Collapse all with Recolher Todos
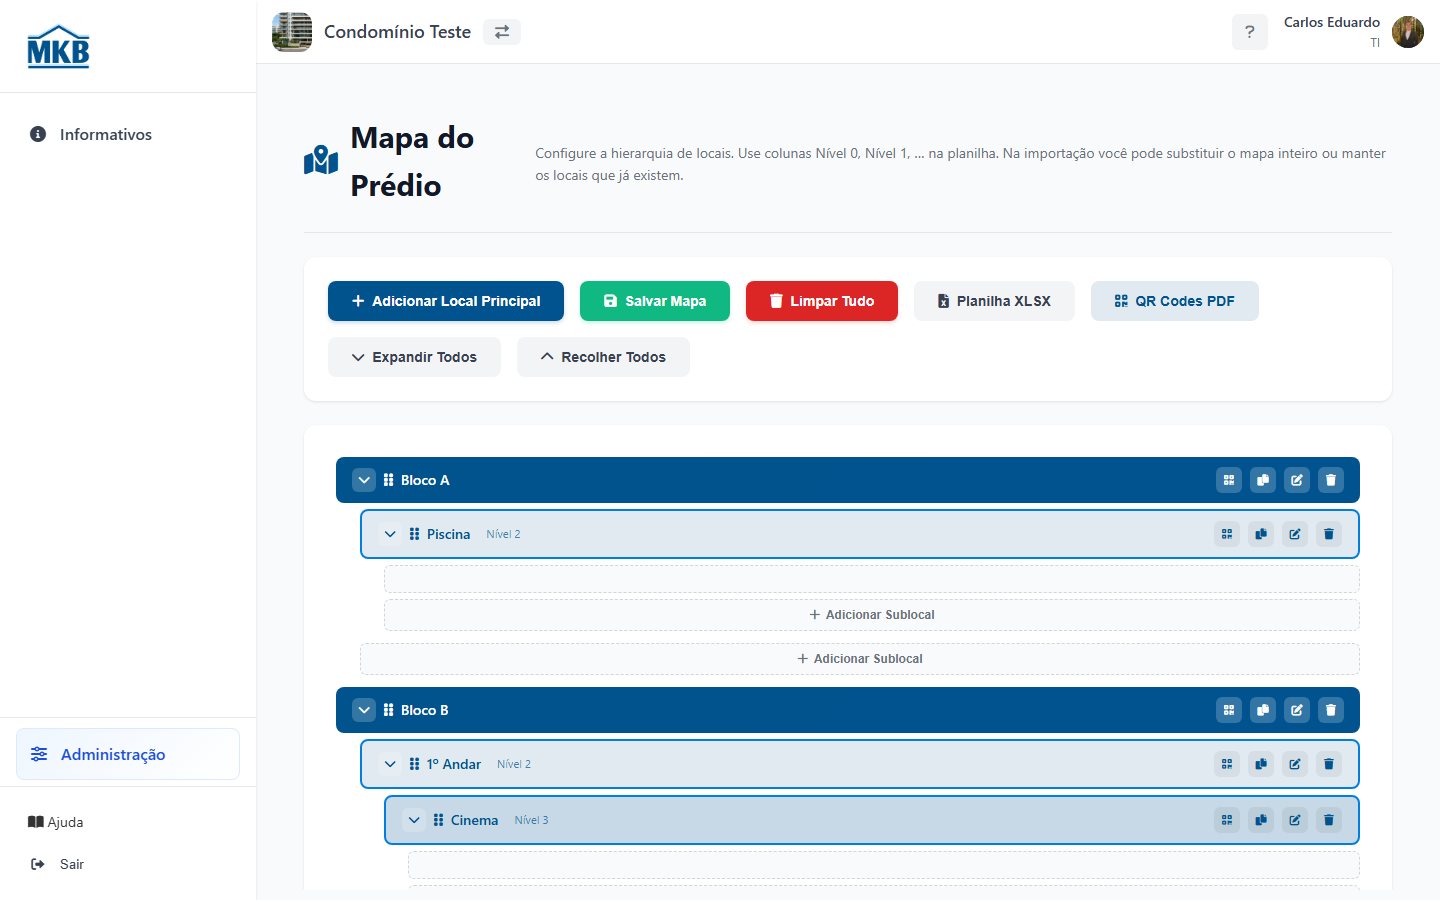The height and width of the screenshot is (900, 1440). point(603,357)
